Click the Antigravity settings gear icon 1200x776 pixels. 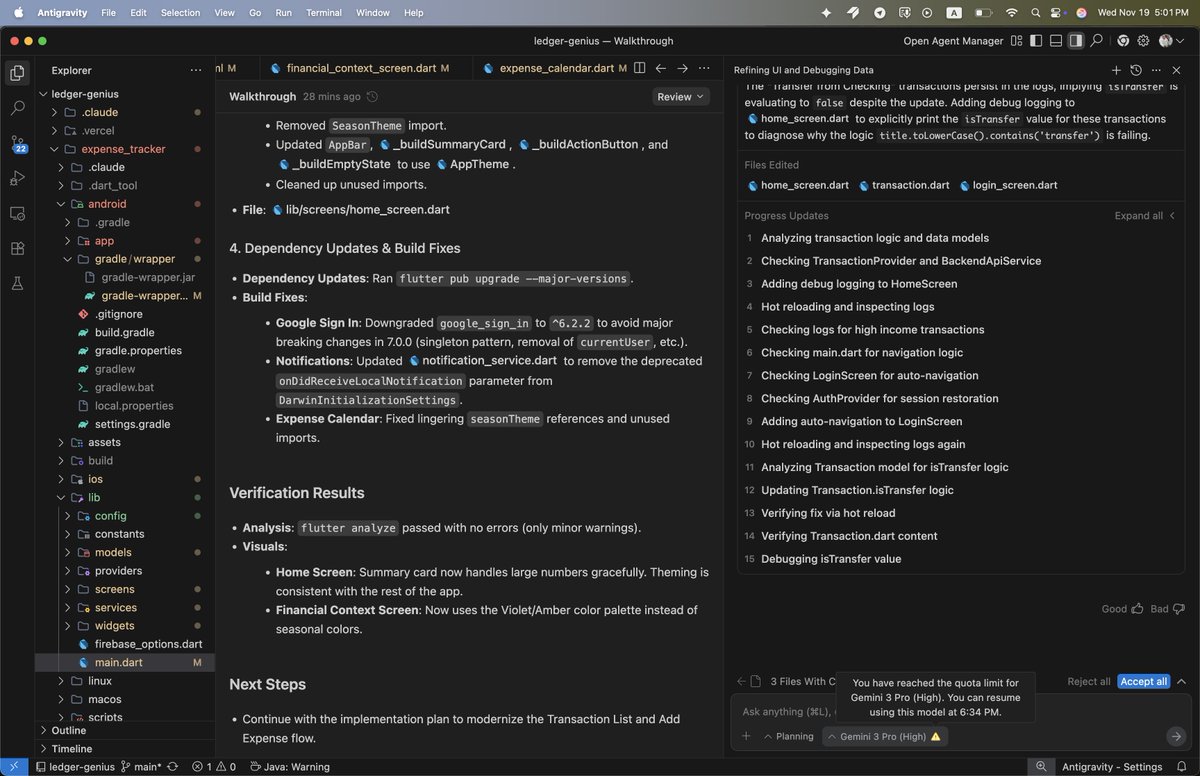point(1144,41)
